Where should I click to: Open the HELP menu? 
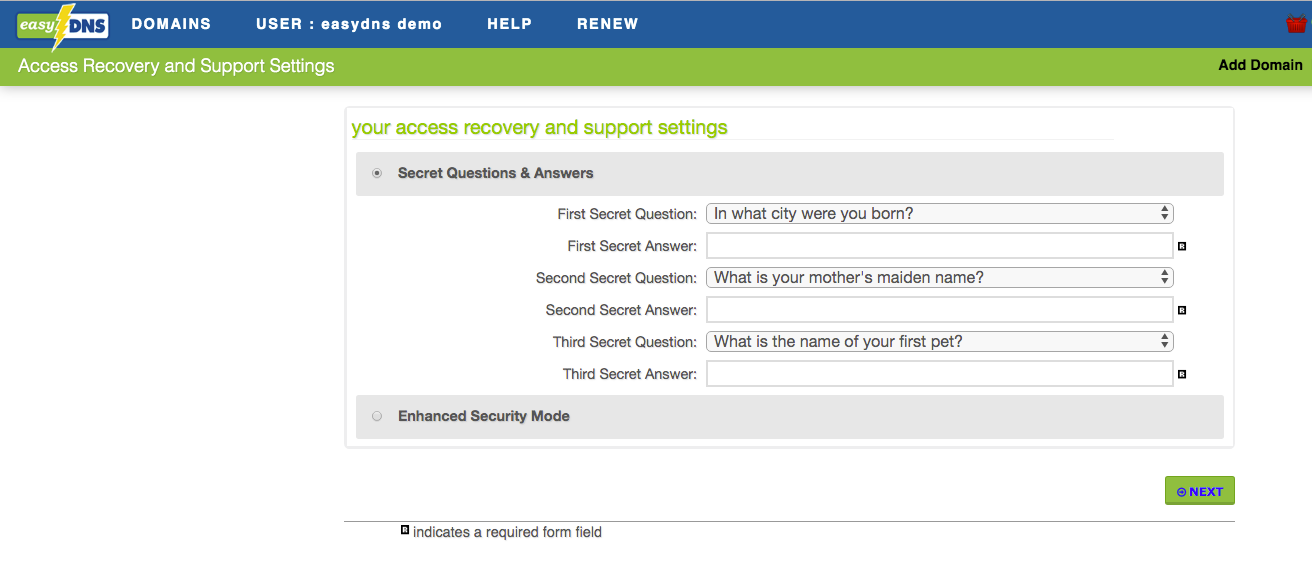pyautogui.click(x=509, y=24)
